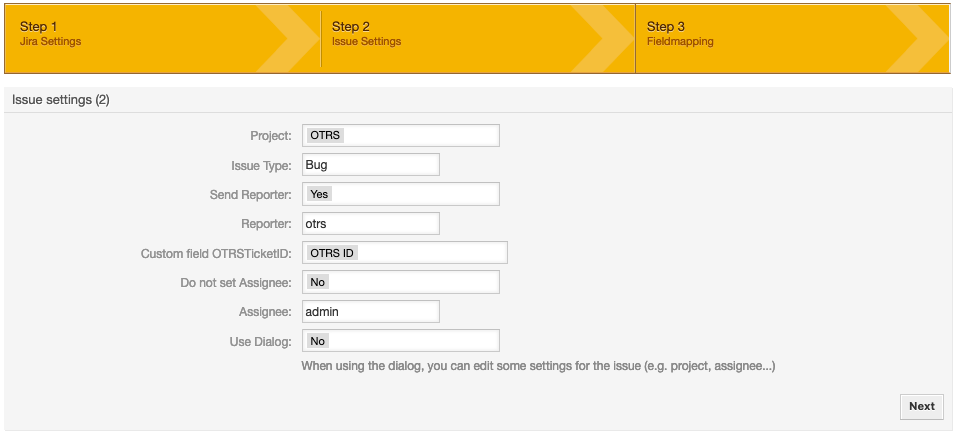Click the Reporter field containing otrs
The image size is (957, 436).
370,223
